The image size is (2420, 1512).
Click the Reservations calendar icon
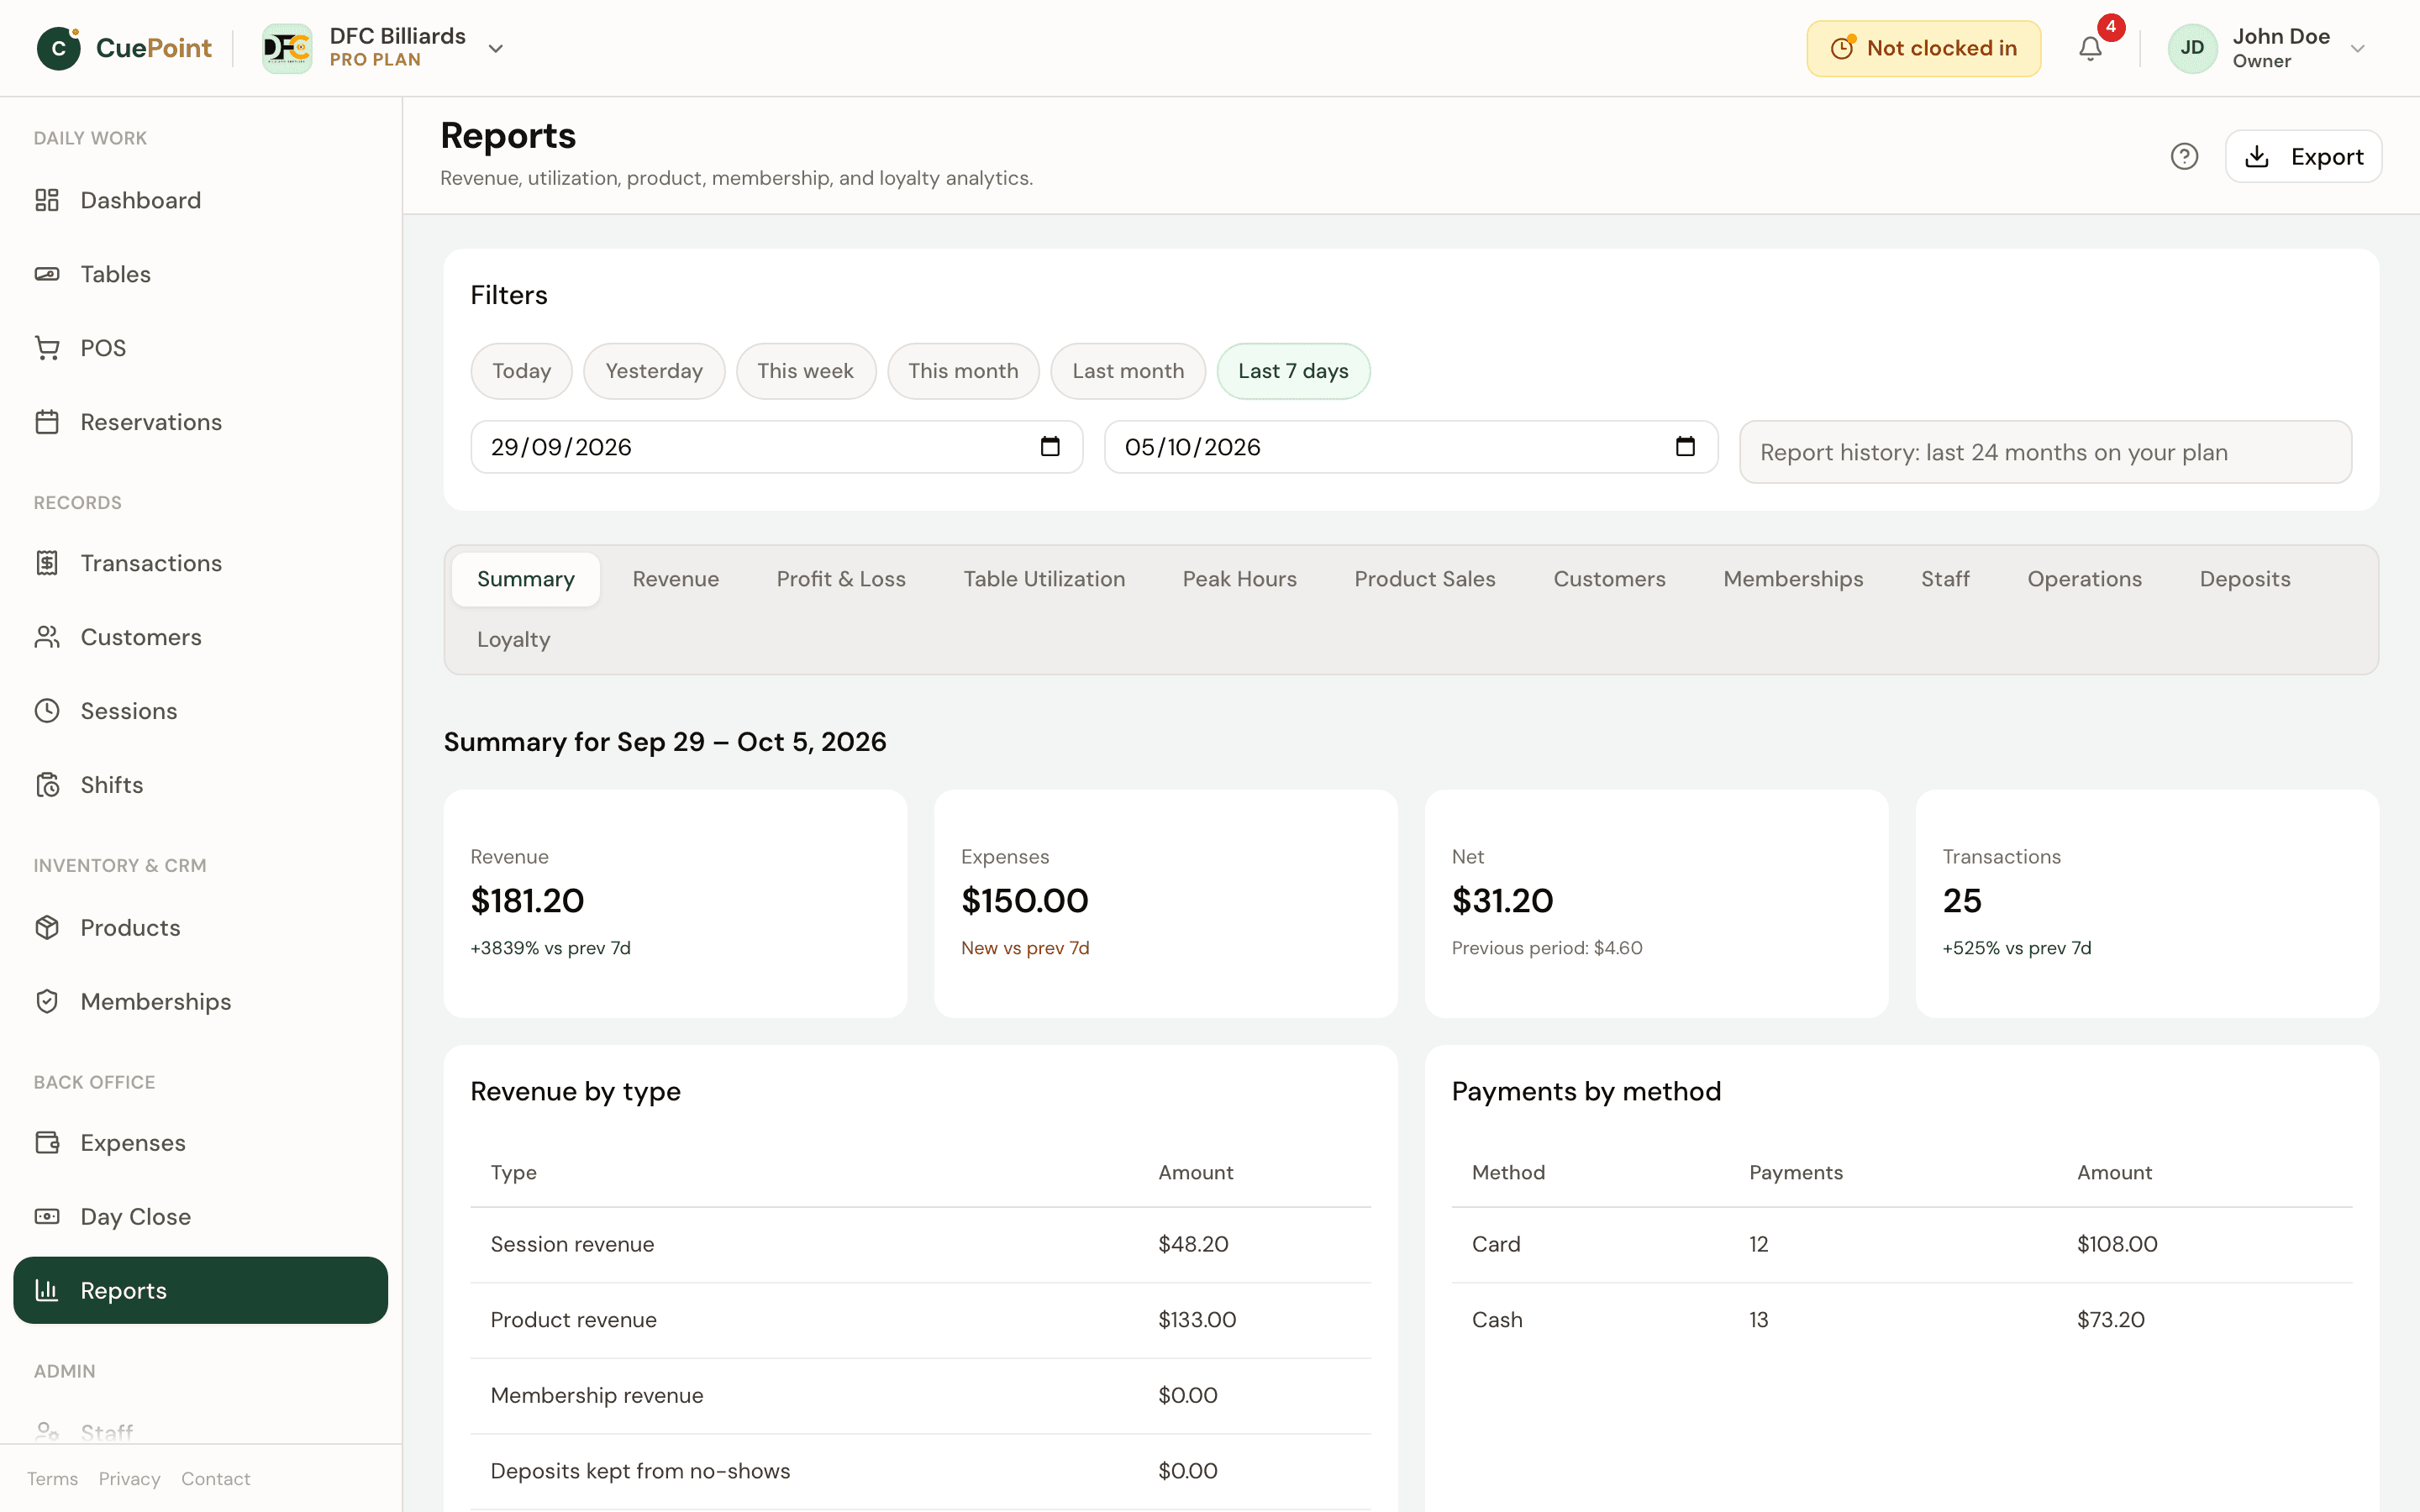(x=47, y=422)
